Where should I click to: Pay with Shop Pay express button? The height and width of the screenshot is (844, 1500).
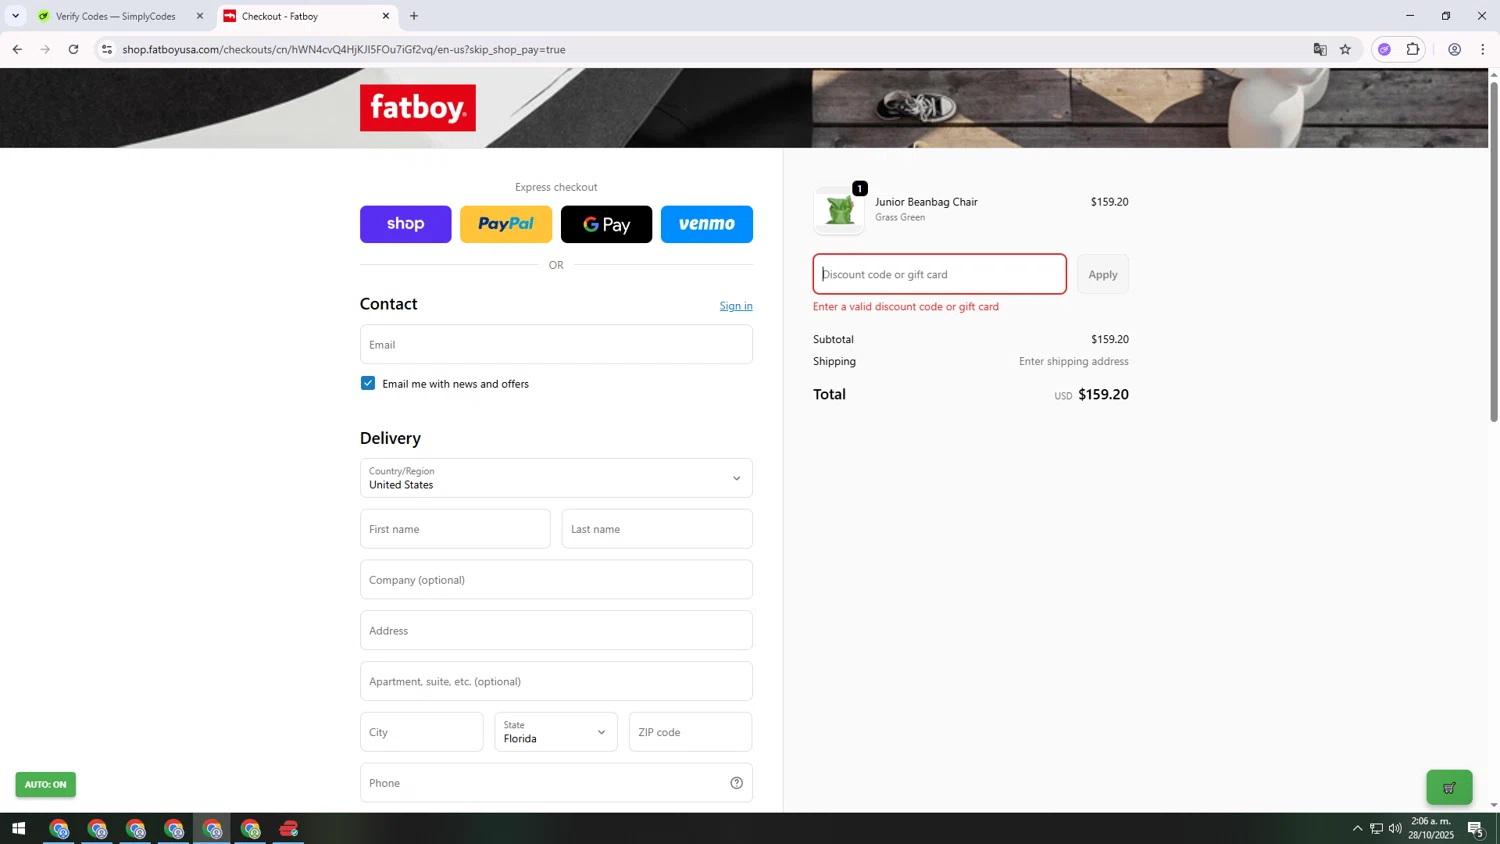405,224
